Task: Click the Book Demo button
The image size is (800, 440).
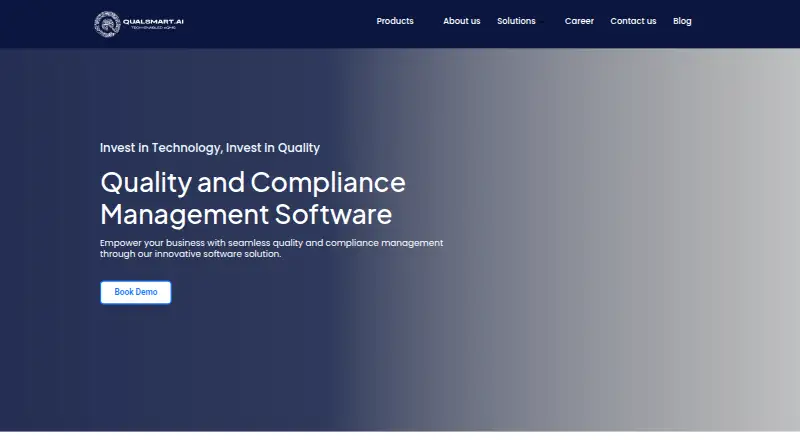Action: [x=136, y=292]
